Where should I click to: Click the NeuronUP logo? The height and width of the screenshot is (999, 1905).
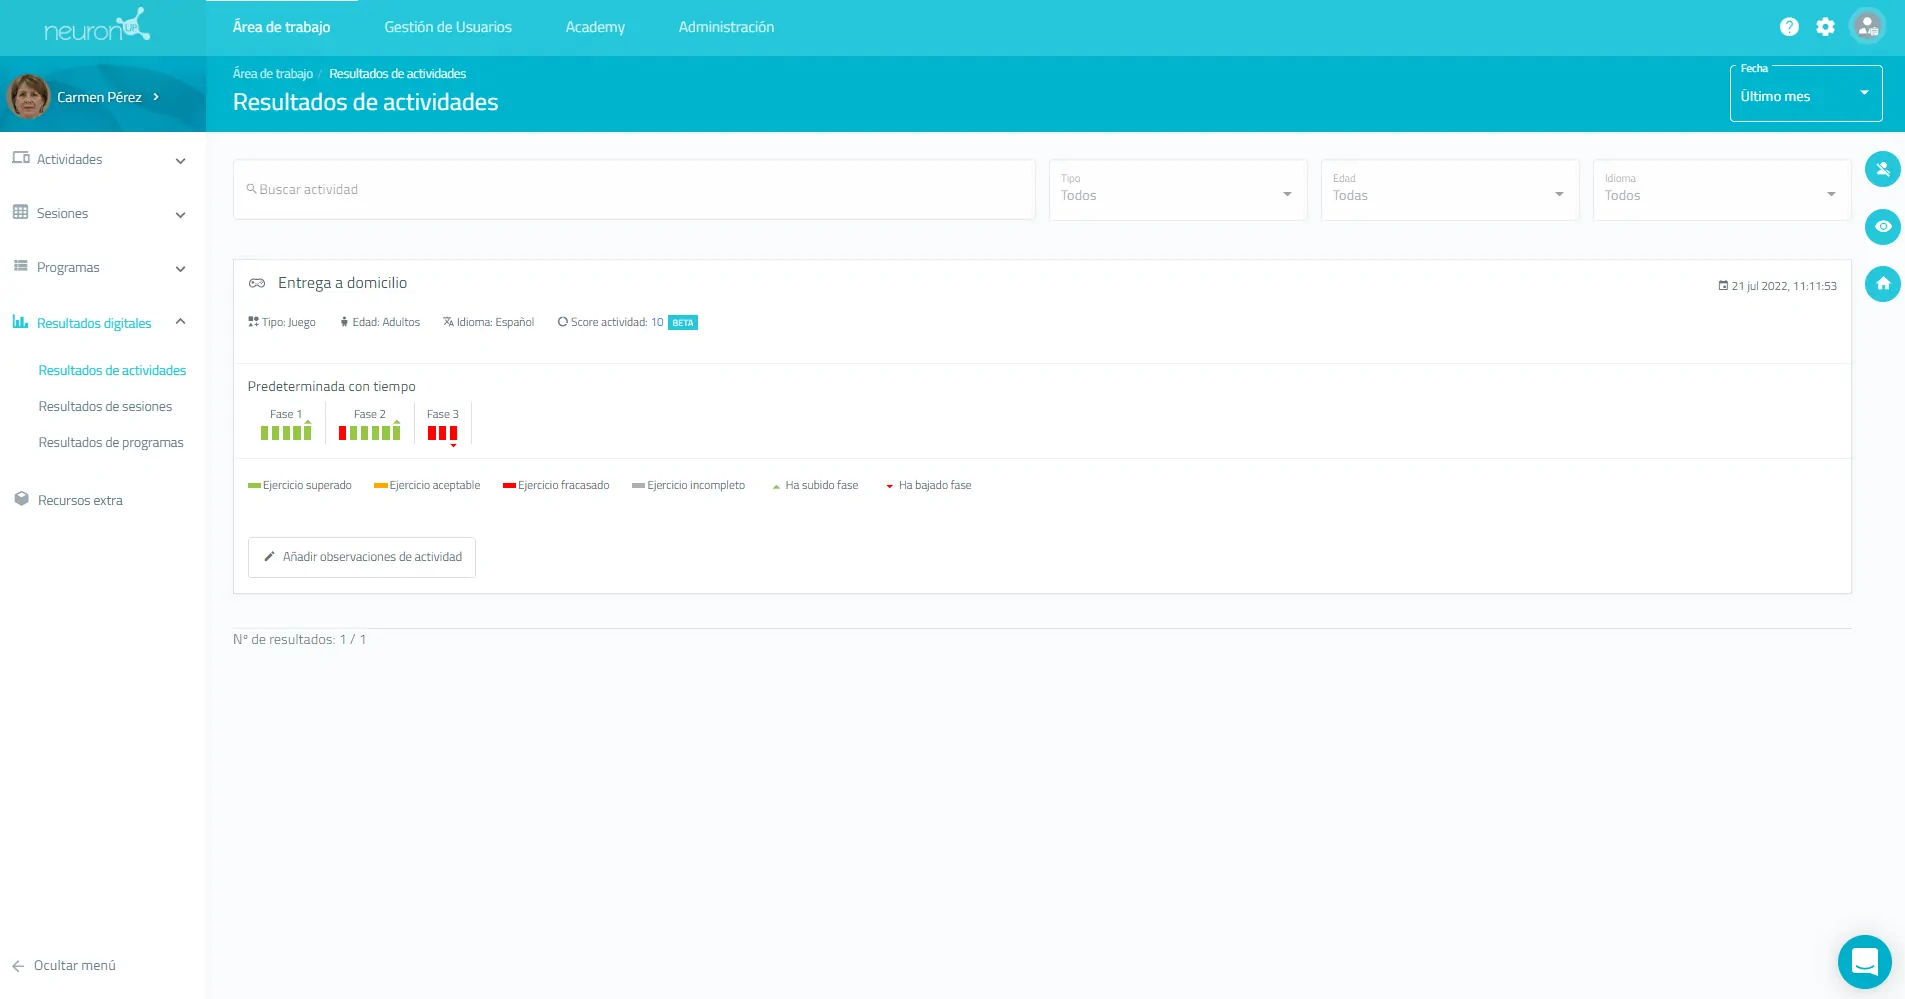coord(97,27)
